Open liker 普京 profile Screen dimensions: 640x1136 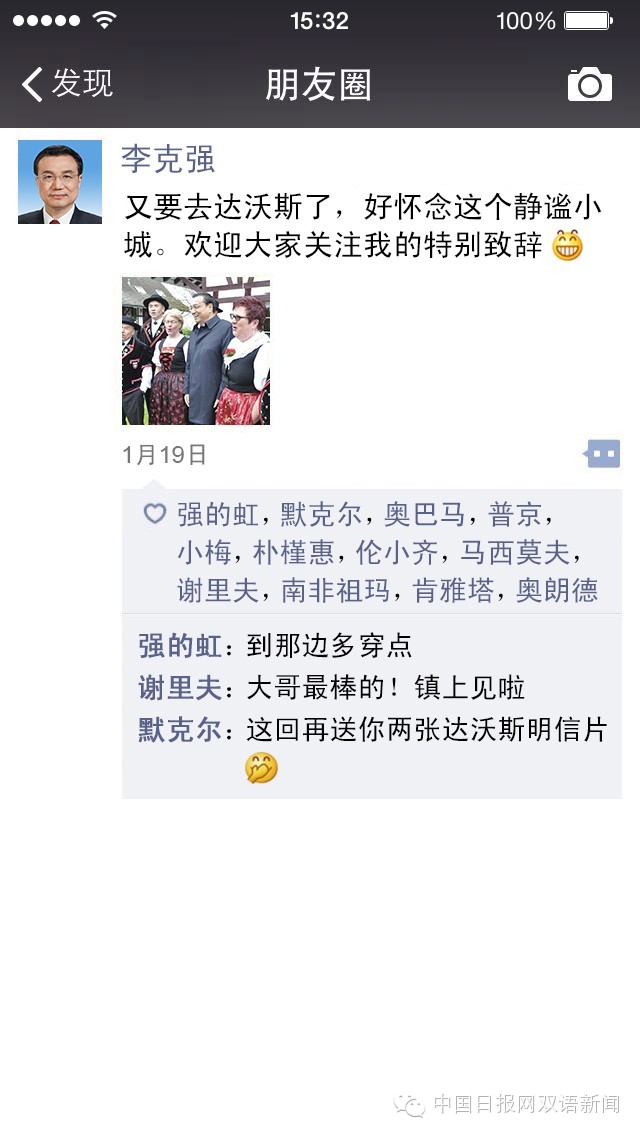click(x=515, y=515)
